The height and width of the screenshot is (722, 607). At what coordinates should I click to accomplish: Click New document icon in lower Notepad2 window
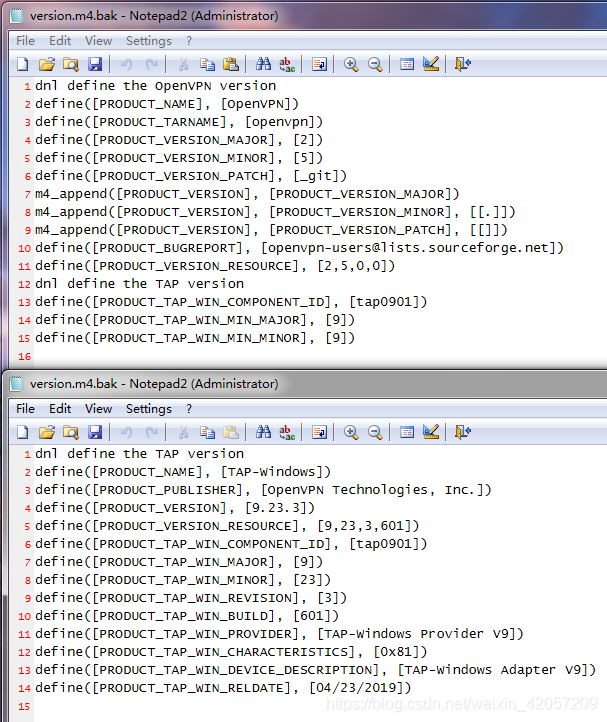point(23,432)
